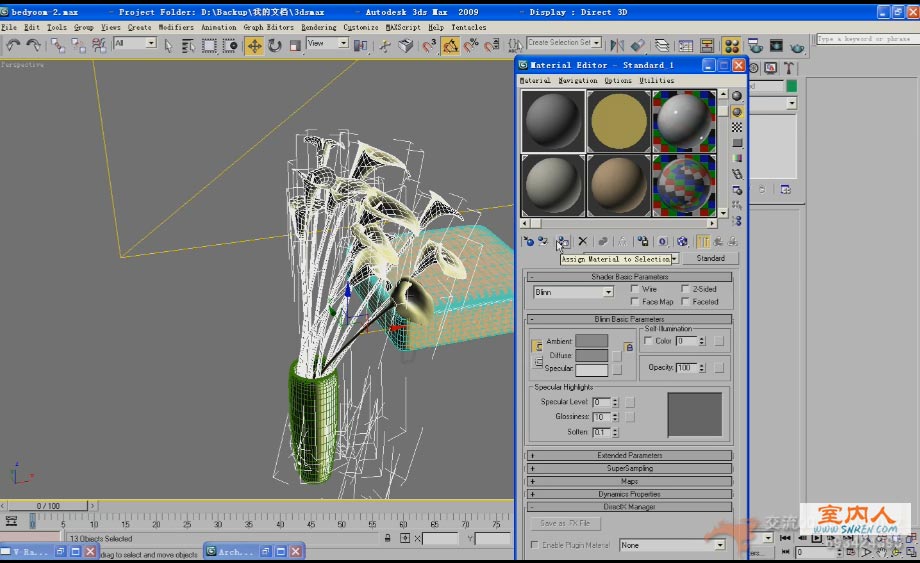Select the yellow flat material sample slot
Viewport: 920px width, 563px height.
click(618, 121)
